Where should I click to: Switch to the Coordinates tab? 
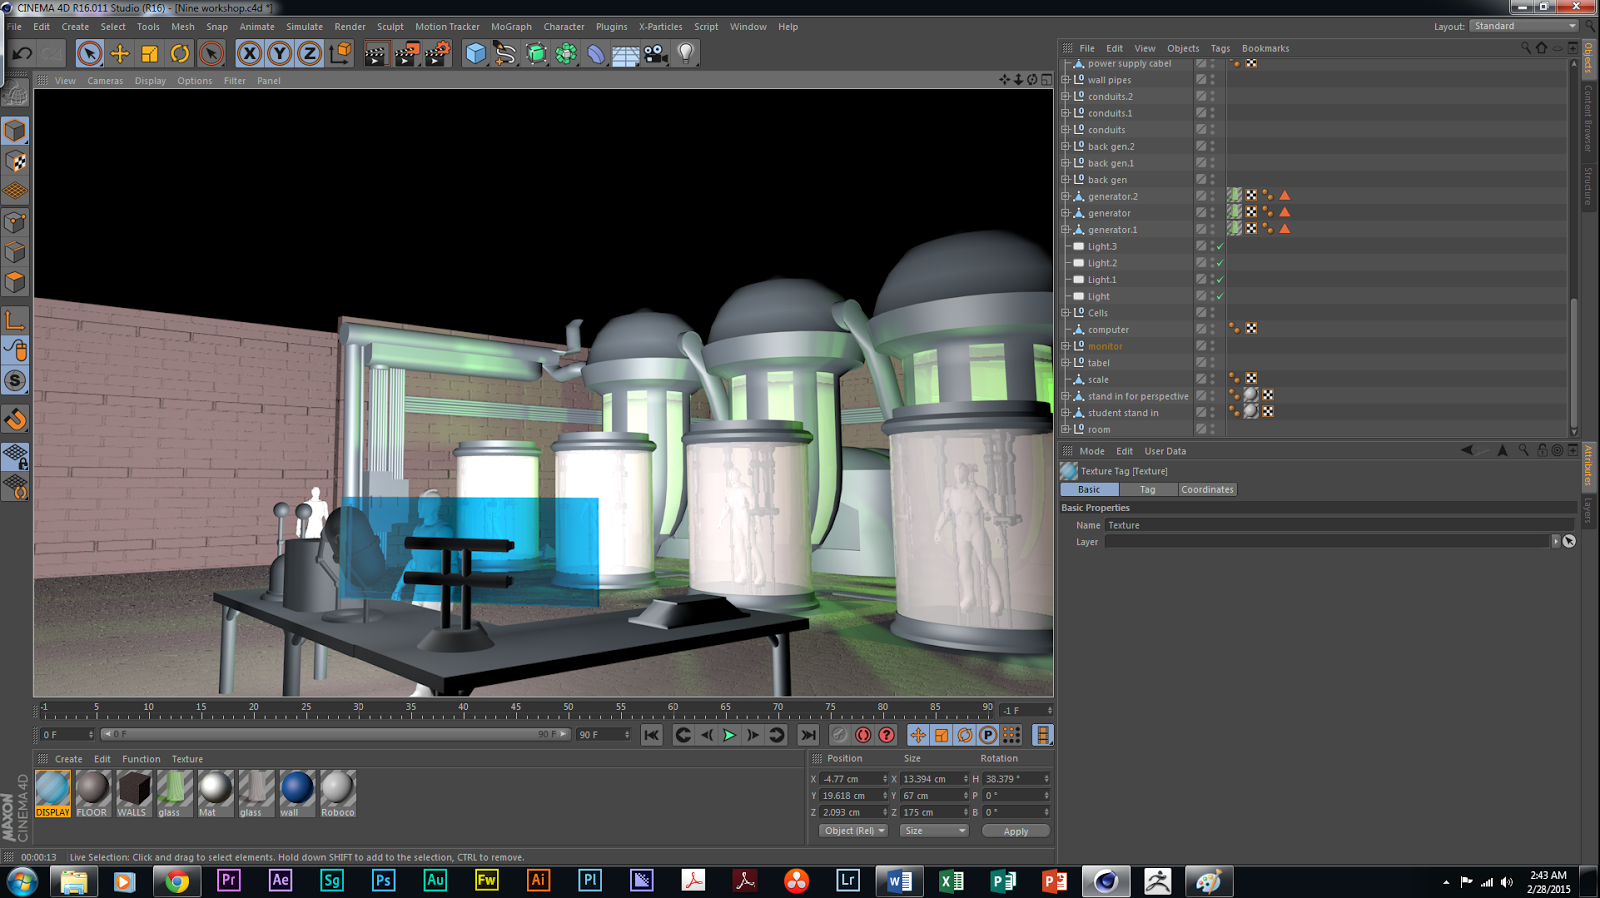pyautogui.click(x=1207, y=490)
